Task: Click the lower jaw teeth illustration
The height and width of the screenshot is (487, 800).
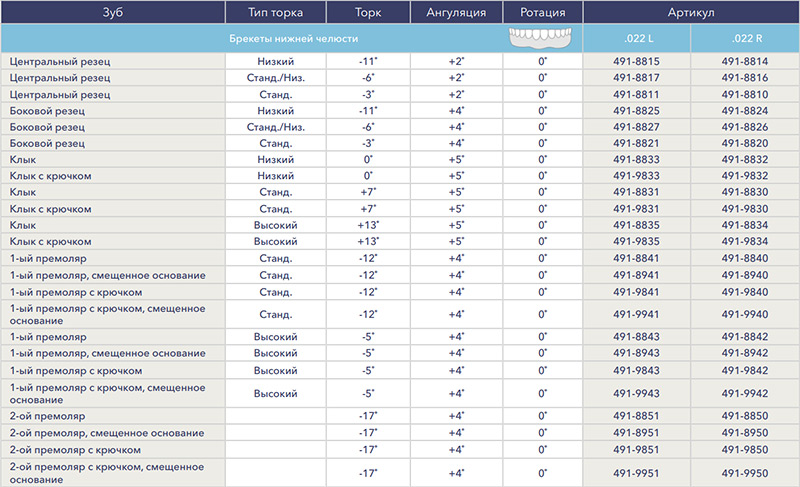Action: coord(540,38)
